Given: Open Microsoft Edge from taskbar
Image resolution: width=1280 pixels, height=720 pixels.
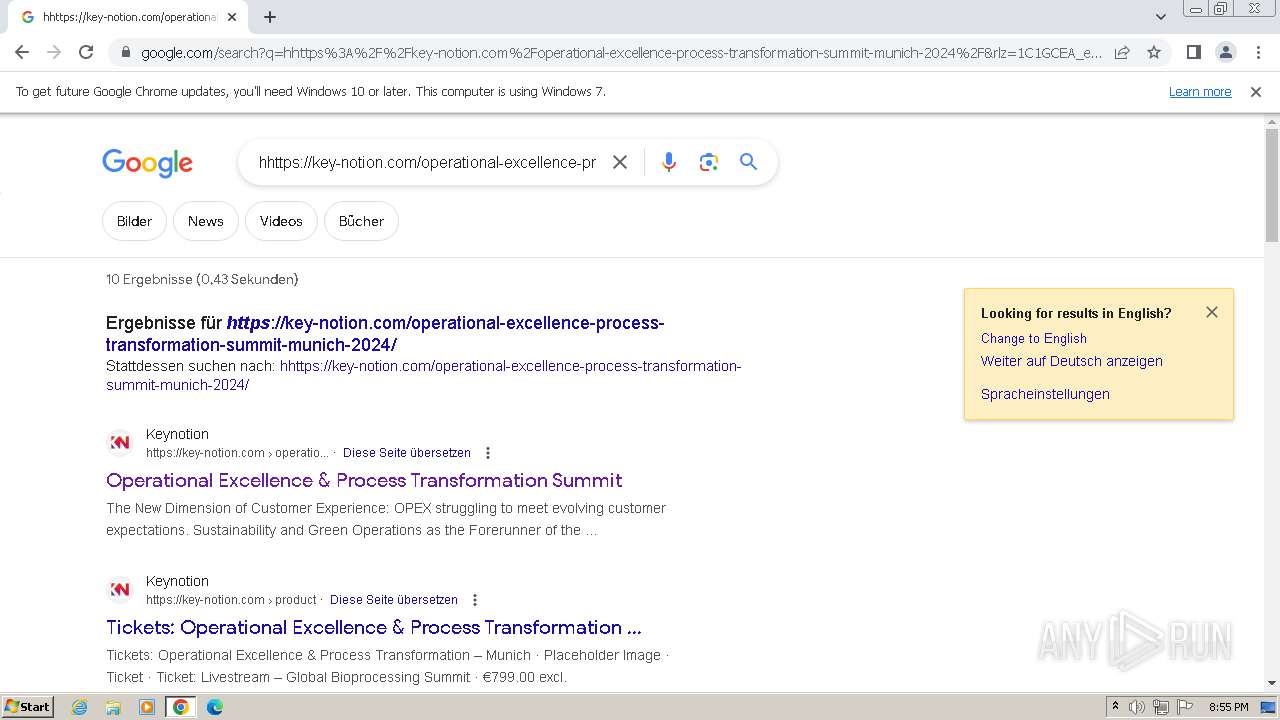Looking at the screenshot, I should coord(215,707).
